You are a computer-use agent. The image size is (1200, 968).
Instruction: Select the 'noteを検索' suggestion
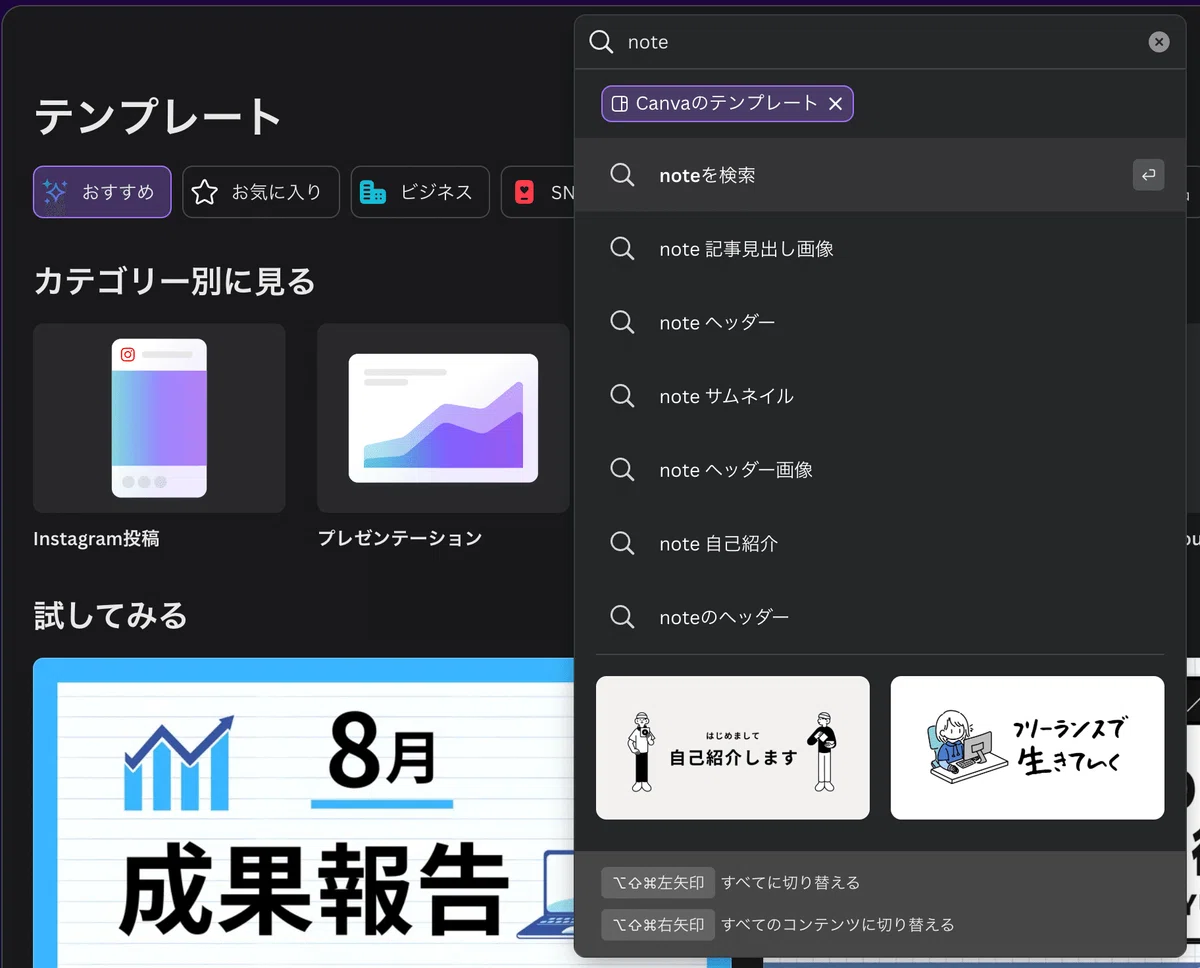coord(880,175)
